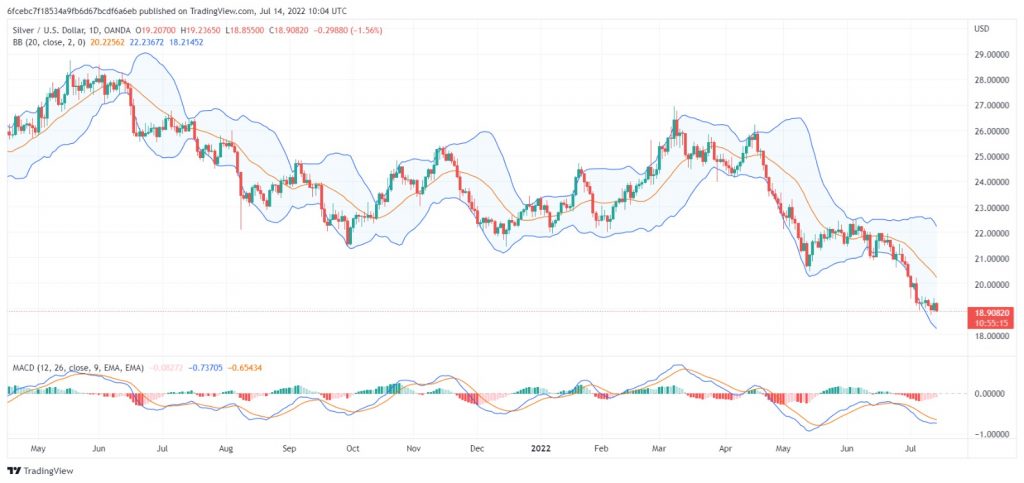Click the TradingView logo icon
1024x483 pixels.
coord(13,470)
